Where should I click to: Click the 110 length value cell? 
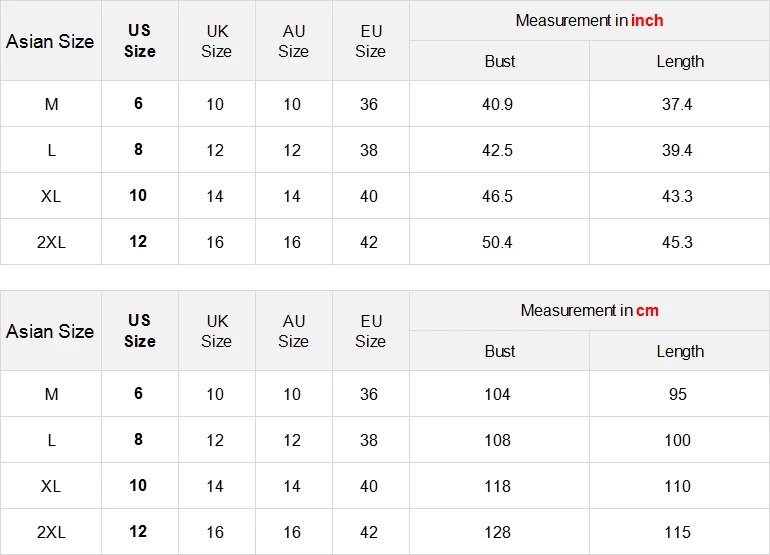678,486
